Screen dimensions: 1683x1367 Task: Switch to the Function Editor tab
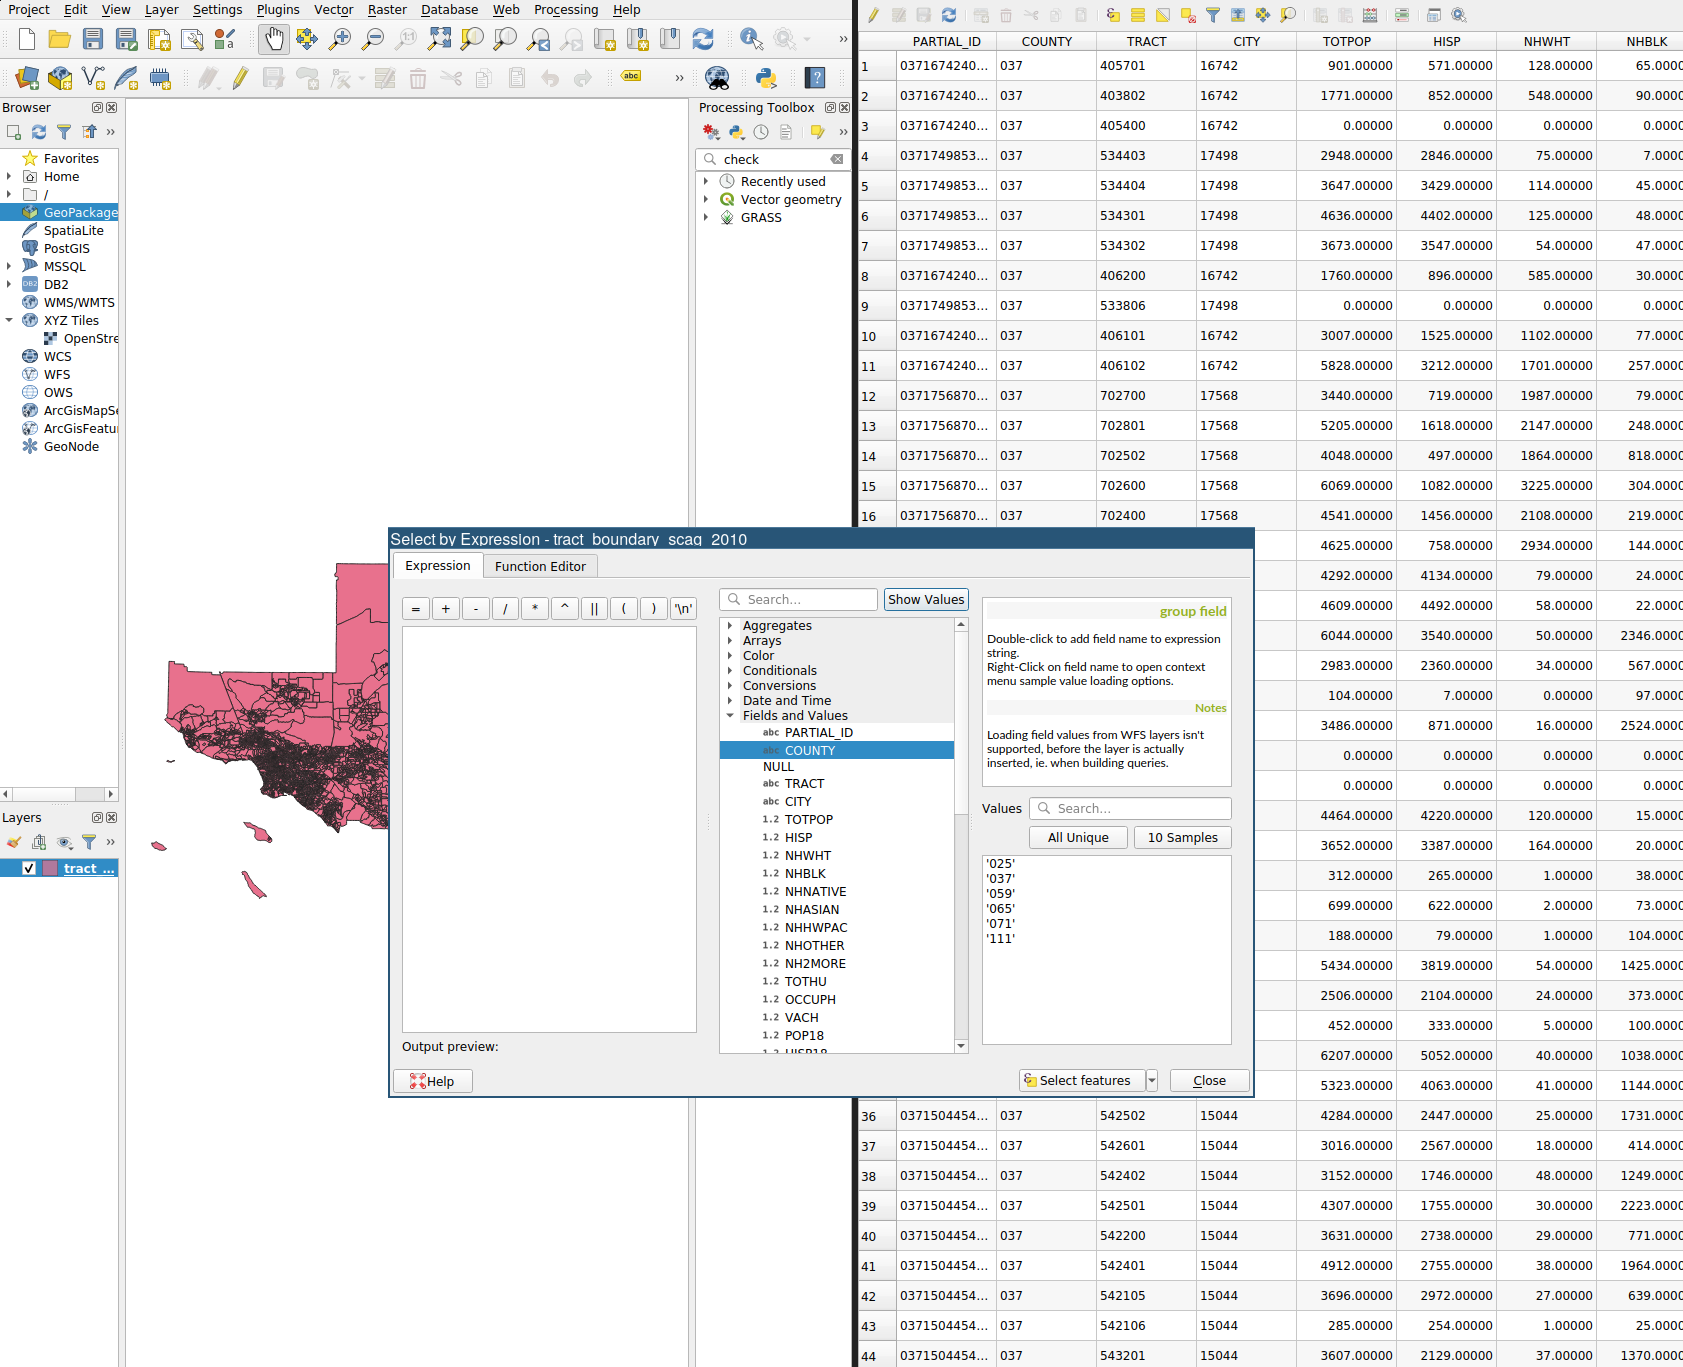pos(540,566)
